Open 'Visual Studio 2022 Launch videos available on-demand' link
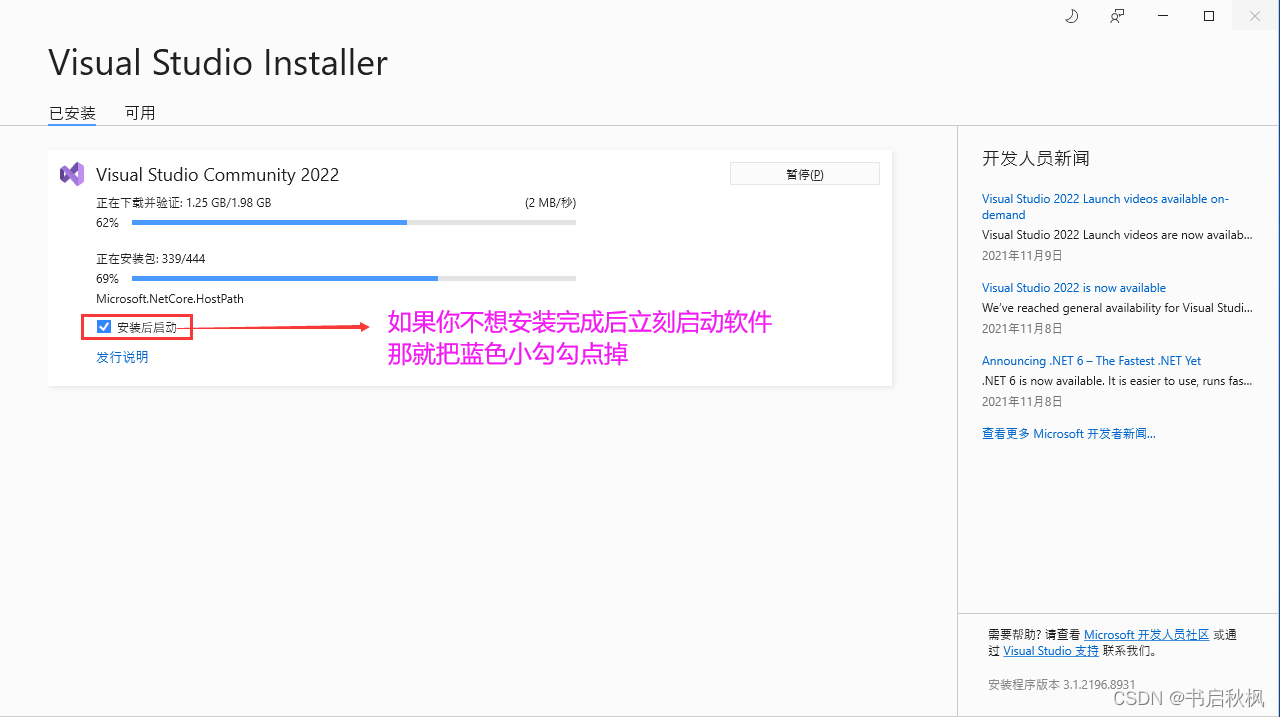 1105,207
